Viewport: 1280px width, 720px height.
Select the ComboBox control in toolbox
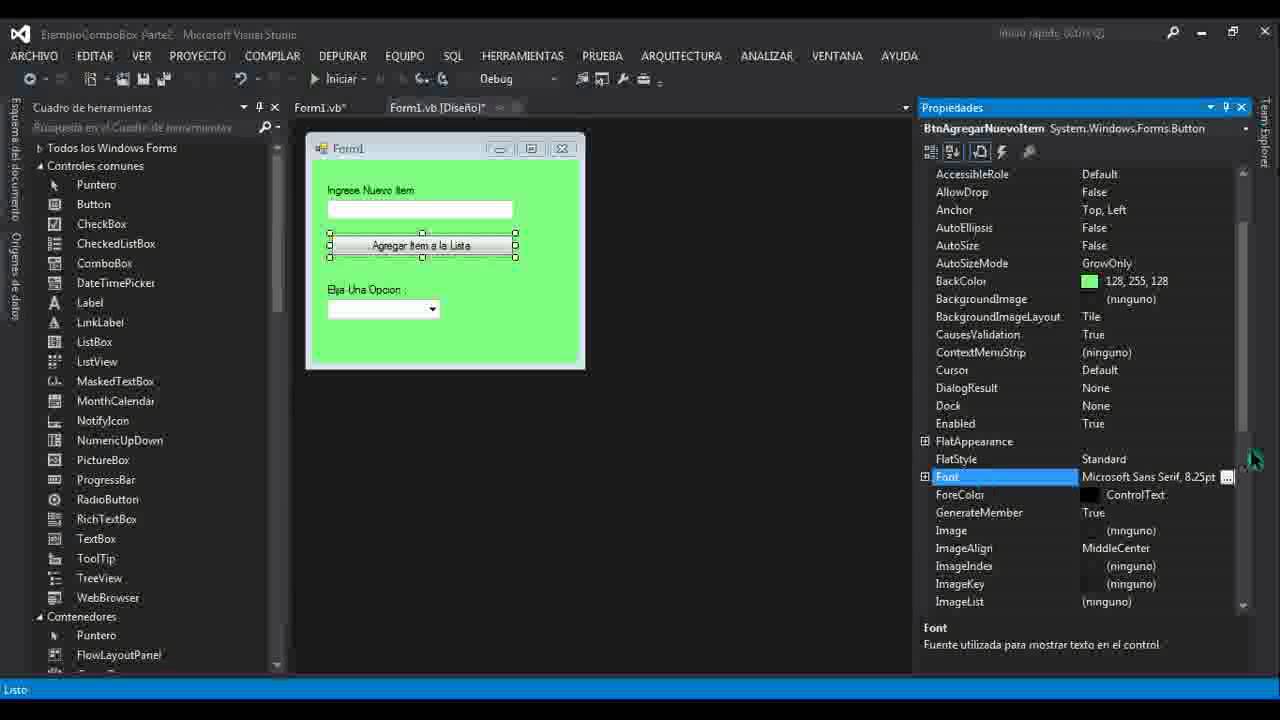coord(104,263)
